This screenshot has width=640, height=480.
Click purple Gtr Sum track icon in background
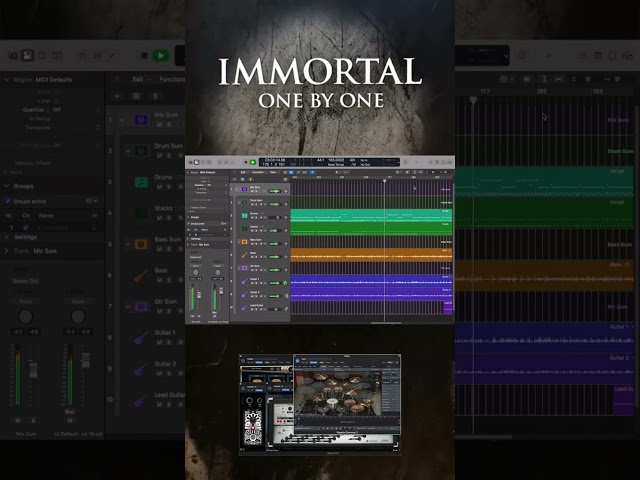pyautogui.click(x=141, y=306)
